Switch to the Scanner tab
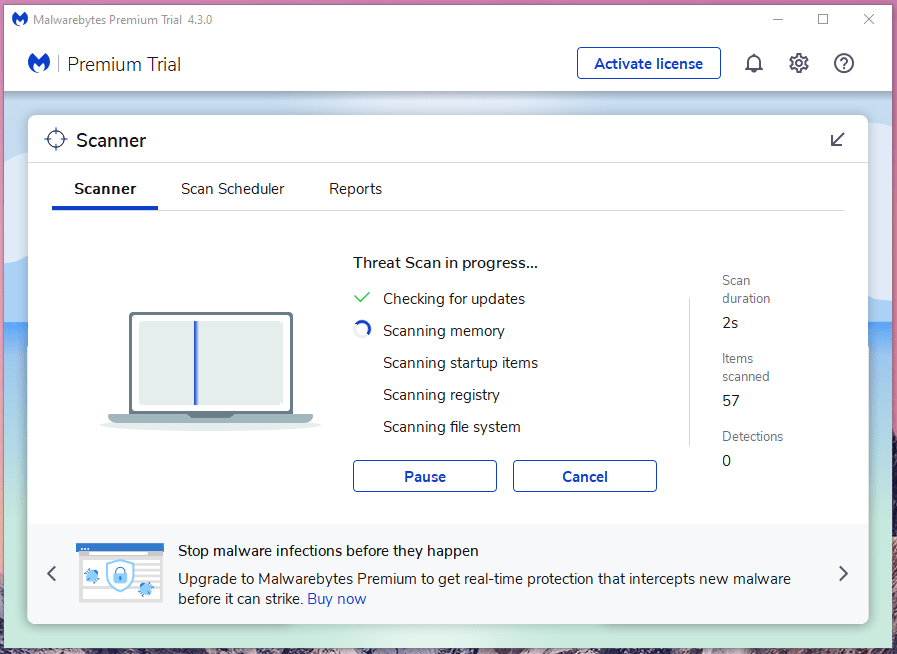 [x=105, y=189]
